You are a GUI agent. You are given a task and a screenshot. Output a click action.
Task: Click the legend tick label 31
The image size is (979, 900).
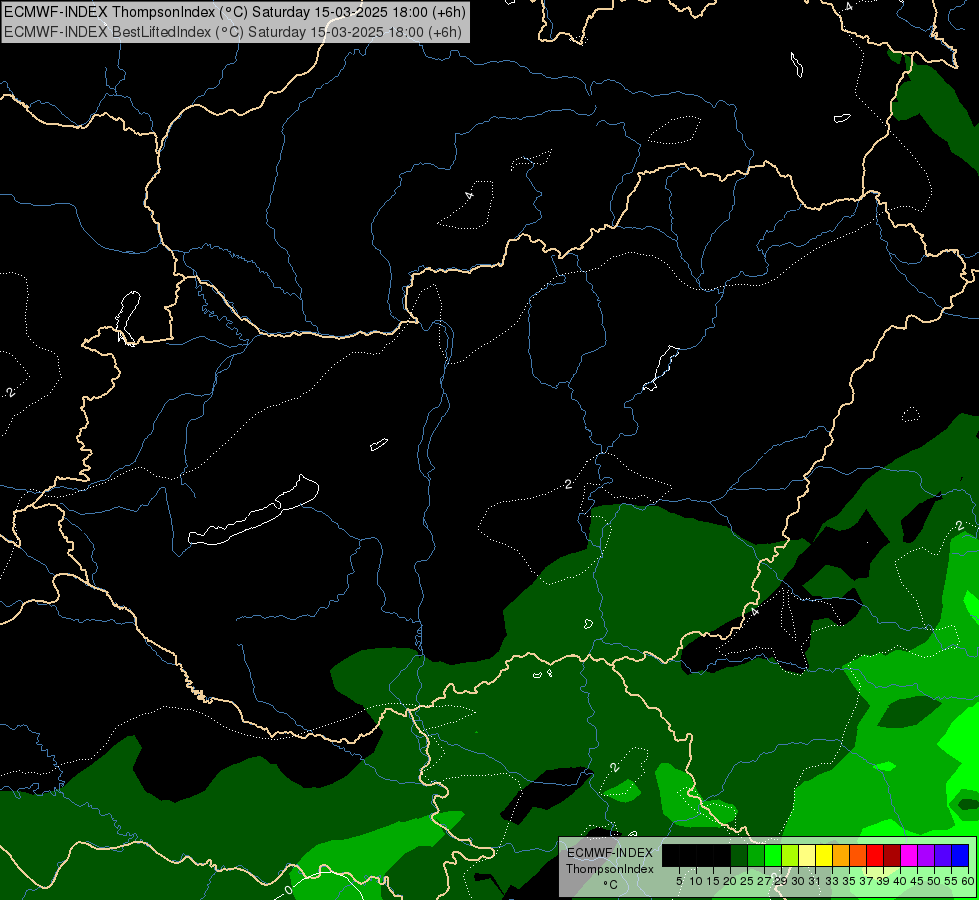pos(815,881)
